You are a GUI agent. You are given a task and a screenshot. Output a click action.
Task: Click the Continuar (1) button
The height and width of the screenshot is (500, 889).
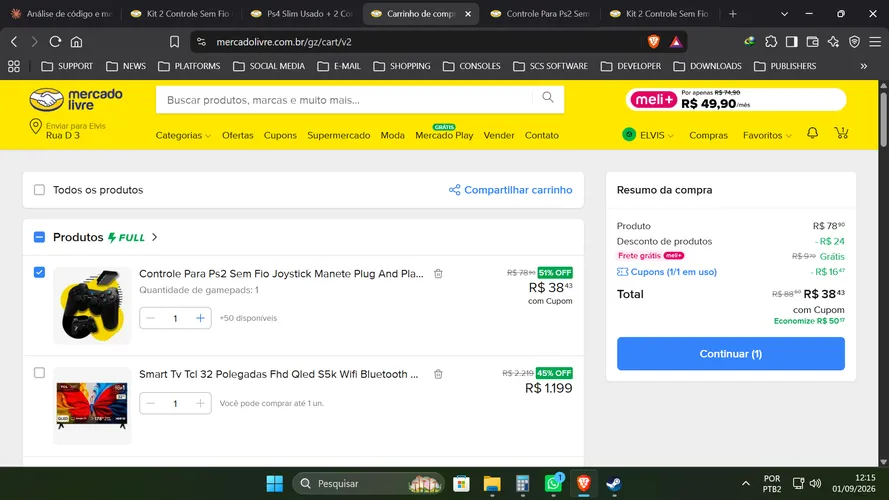pos(731,354)
